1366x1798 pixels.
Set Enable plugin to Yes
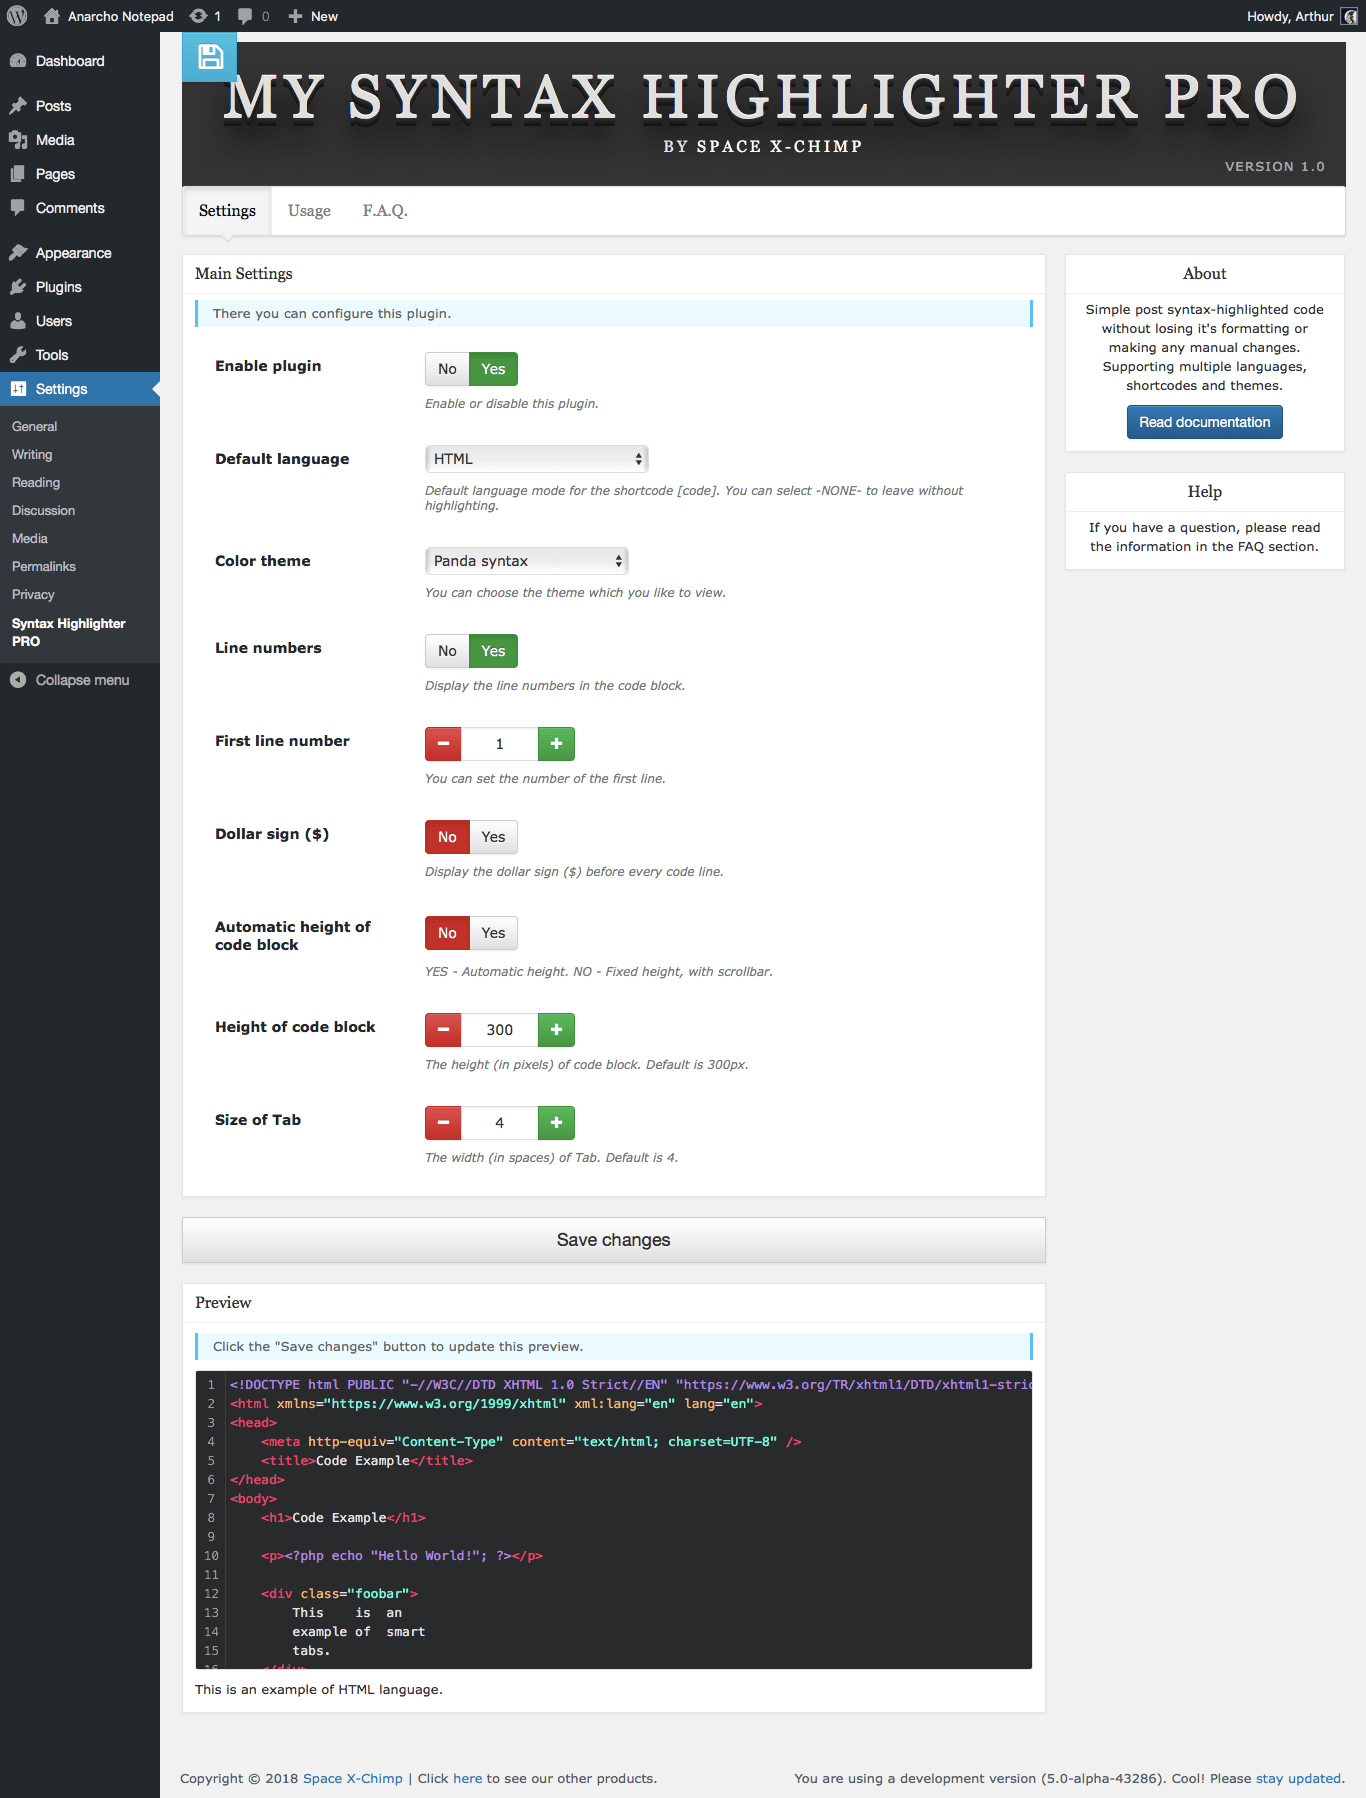click(493, 369)
